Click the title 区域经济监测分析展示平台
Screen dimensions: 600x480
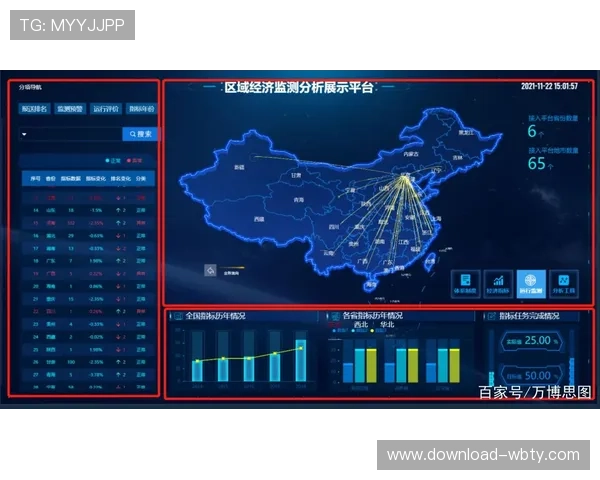tap(299, 88)
